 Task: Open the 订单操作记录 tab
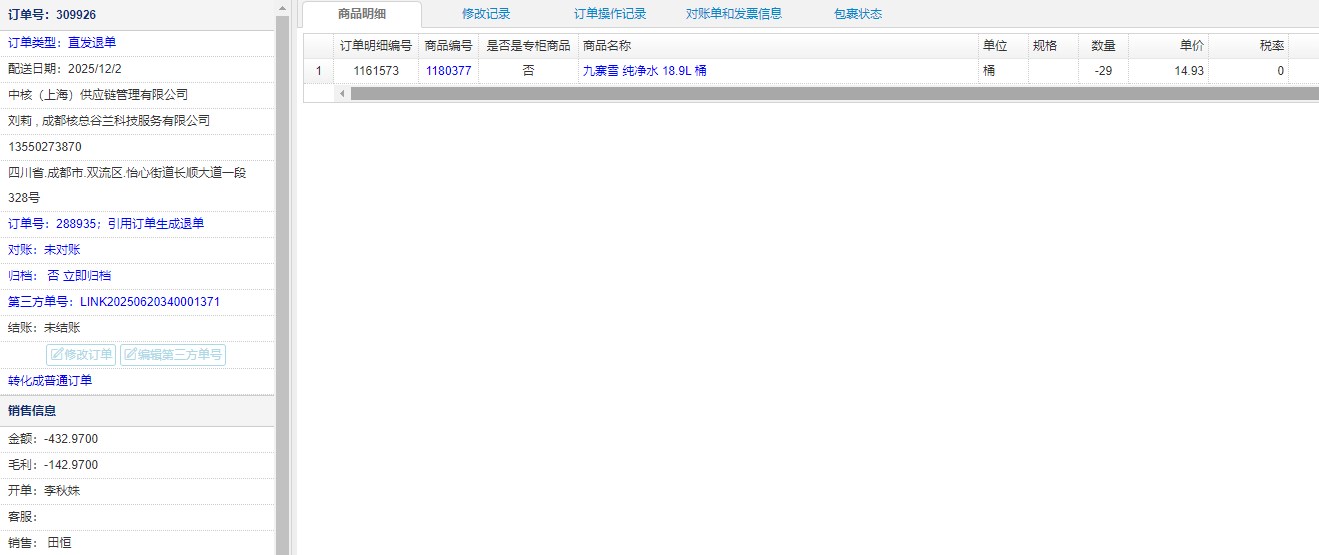click(x=610, y=14)
